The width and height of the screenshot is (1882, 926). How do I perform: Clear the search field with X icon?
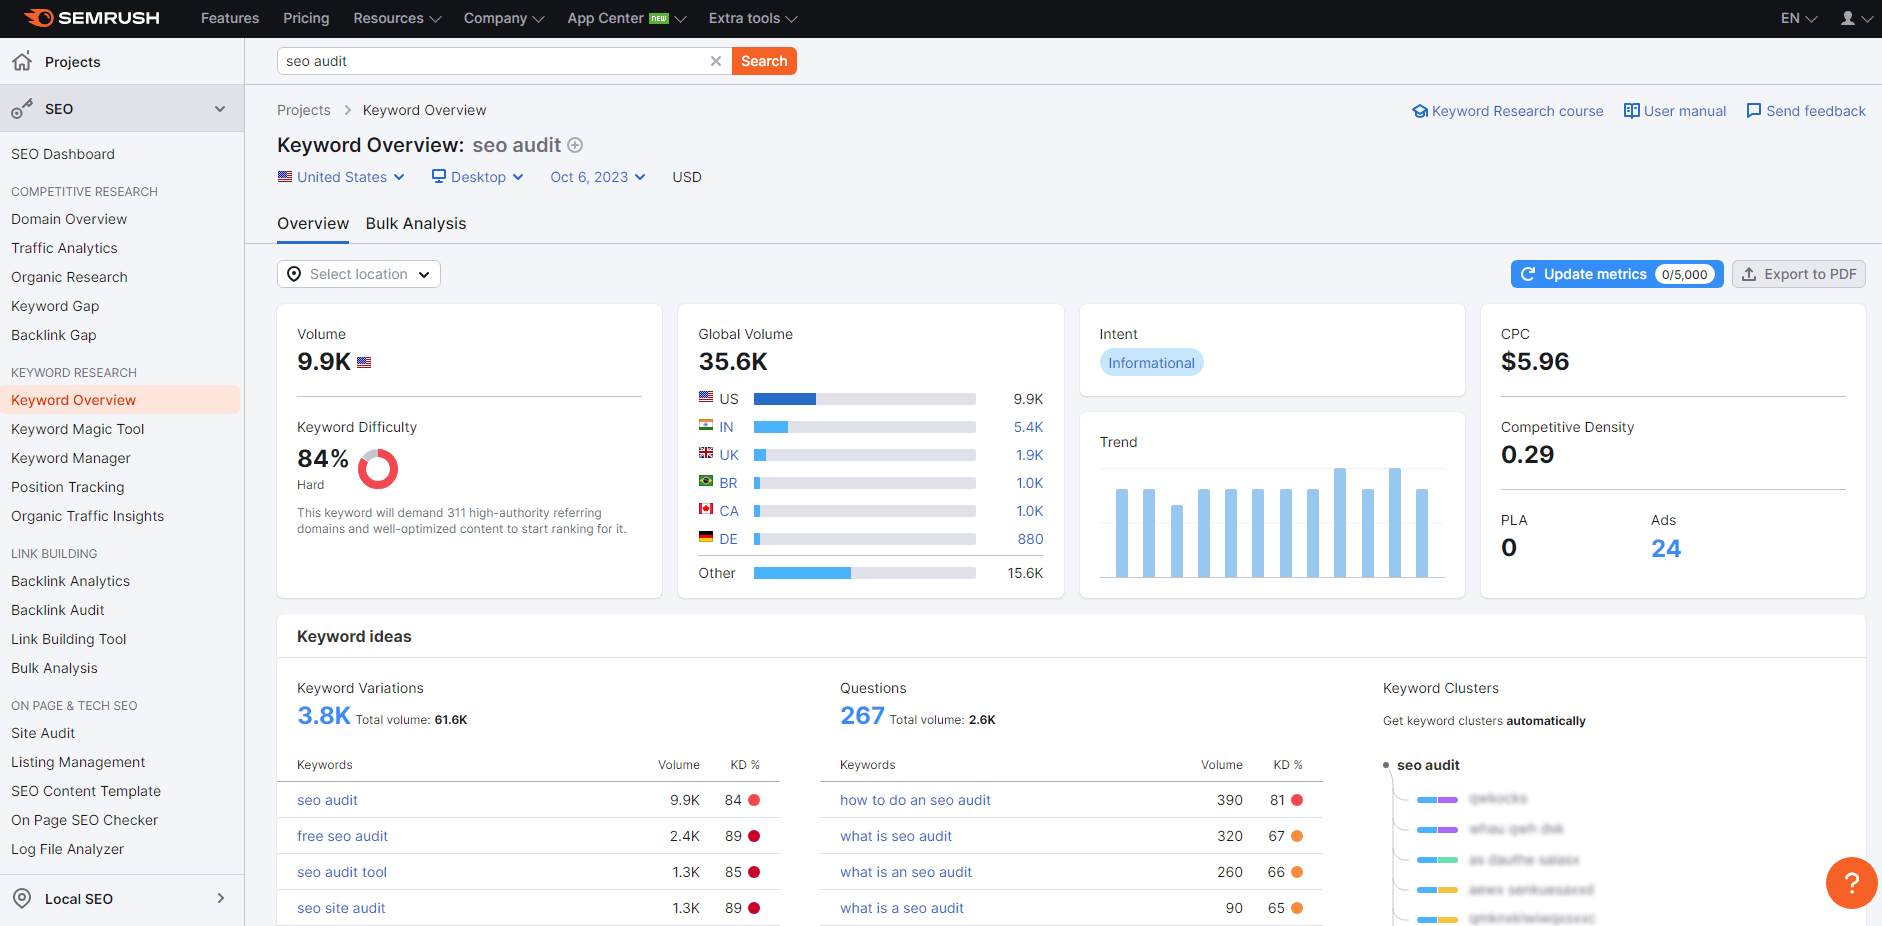716,61
